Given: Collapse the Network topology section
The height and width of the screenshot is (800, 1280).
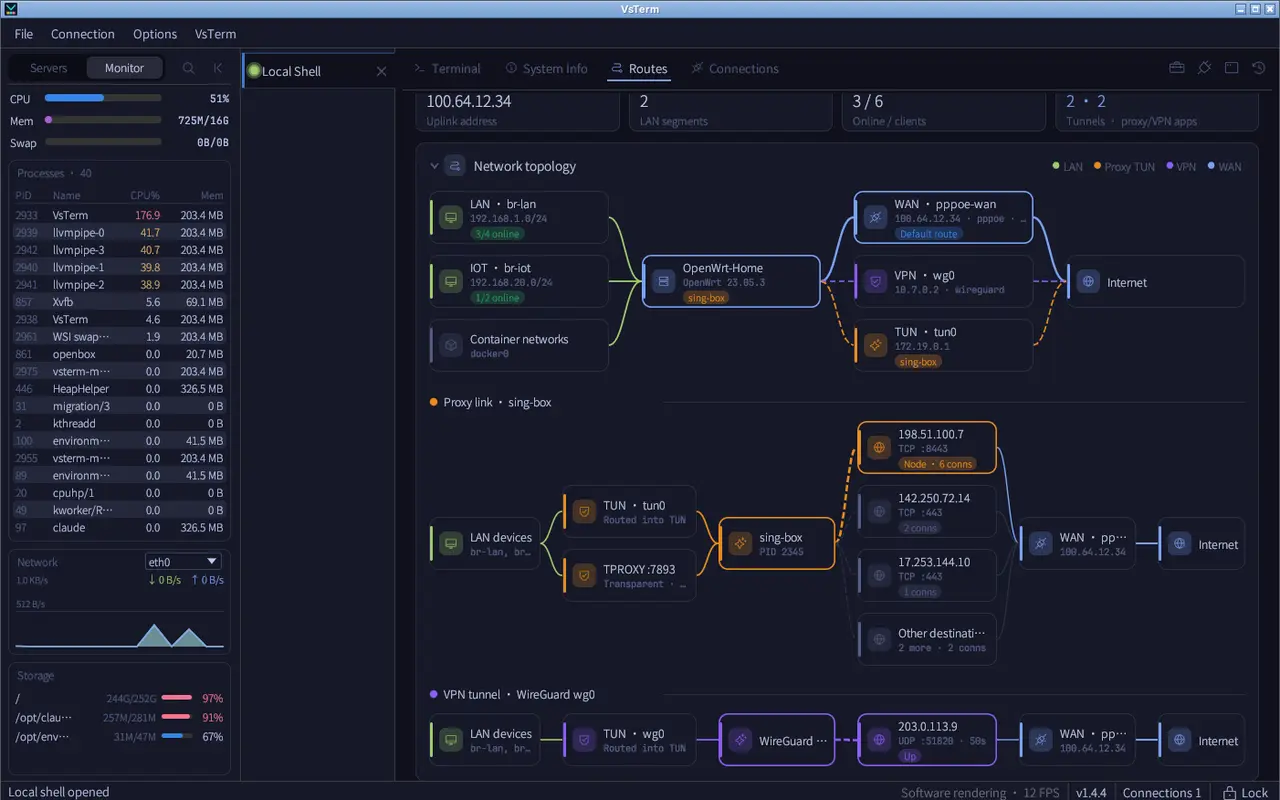Looking at the screenshot, I should pos(434,166).
